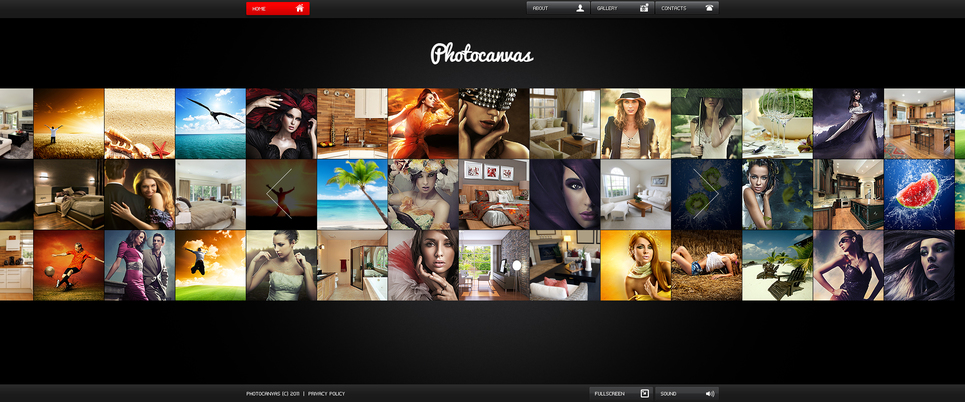Toggle Fullscreen mode

[x=621, y=393]
